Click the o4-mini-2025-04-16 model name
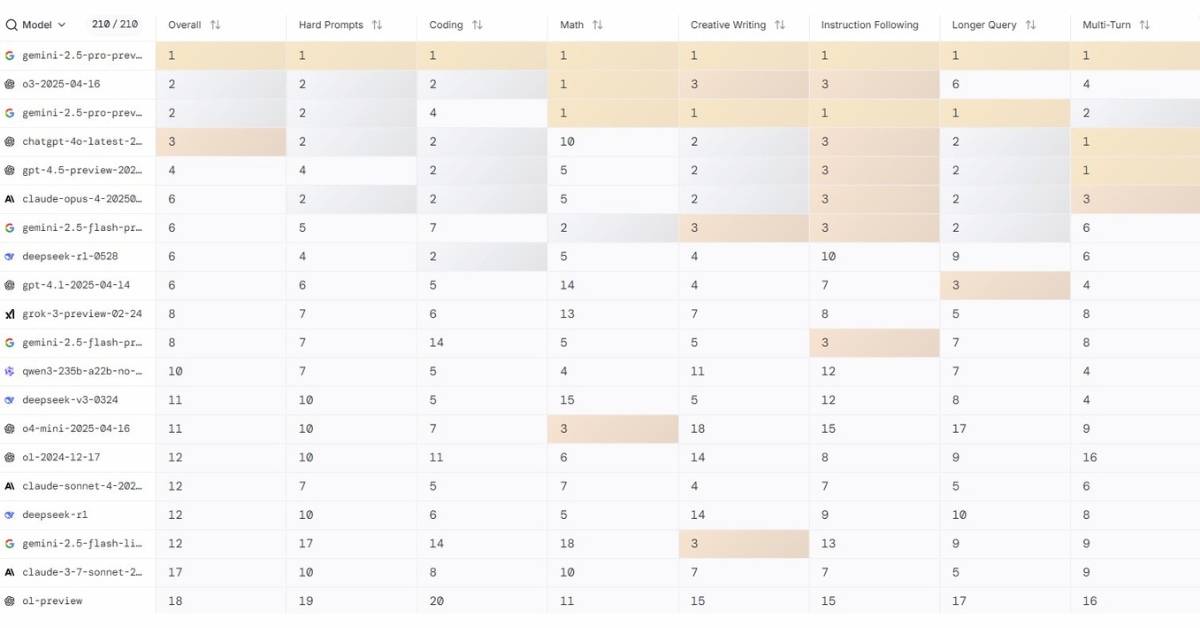This screenshot has height=628, width=1200. (76, 429)
